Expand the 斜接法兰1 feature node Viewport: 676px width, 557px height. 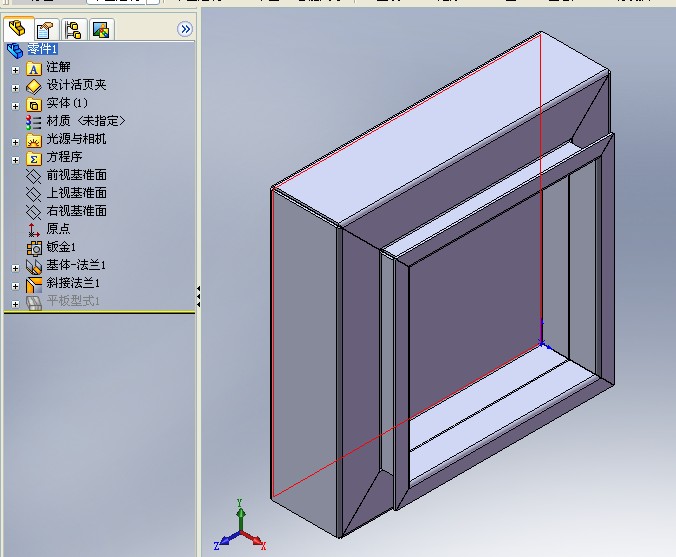[16, 286]
